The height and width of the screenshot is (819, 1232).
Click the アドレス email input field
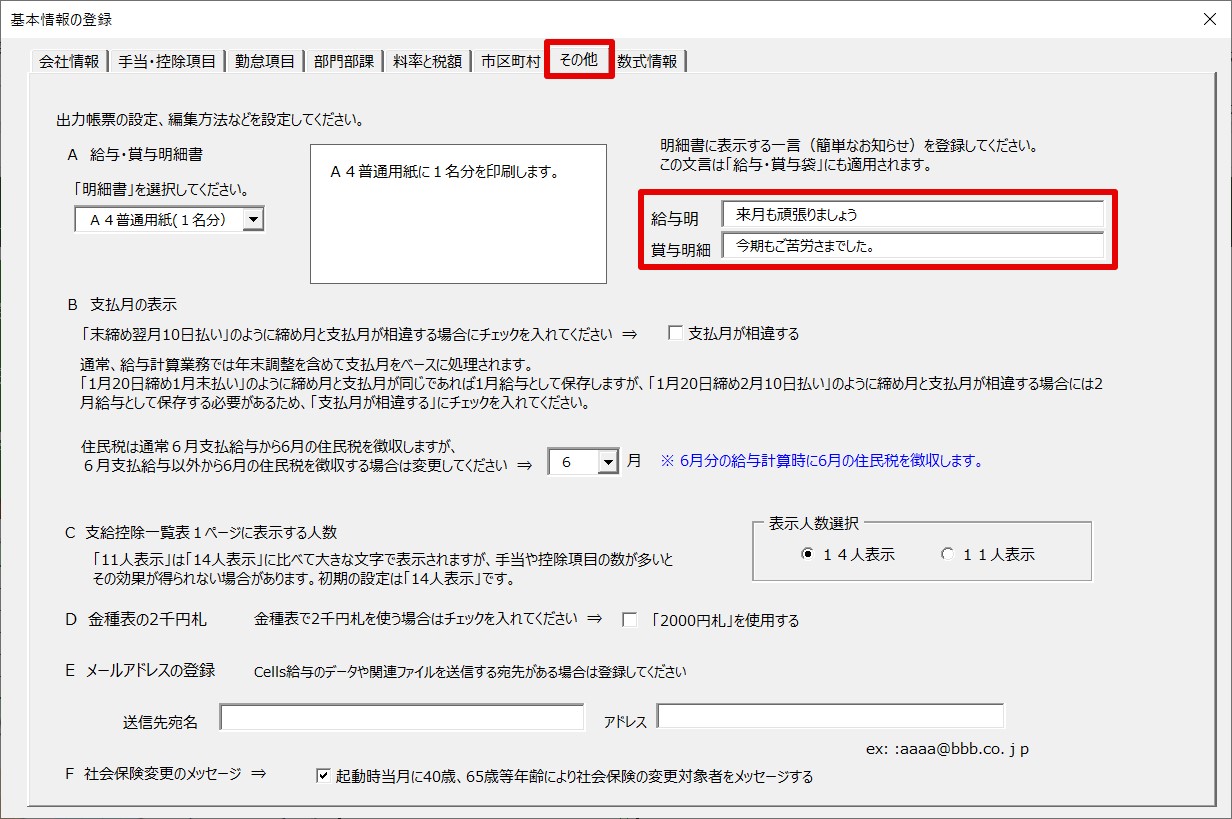coord(830,717)
